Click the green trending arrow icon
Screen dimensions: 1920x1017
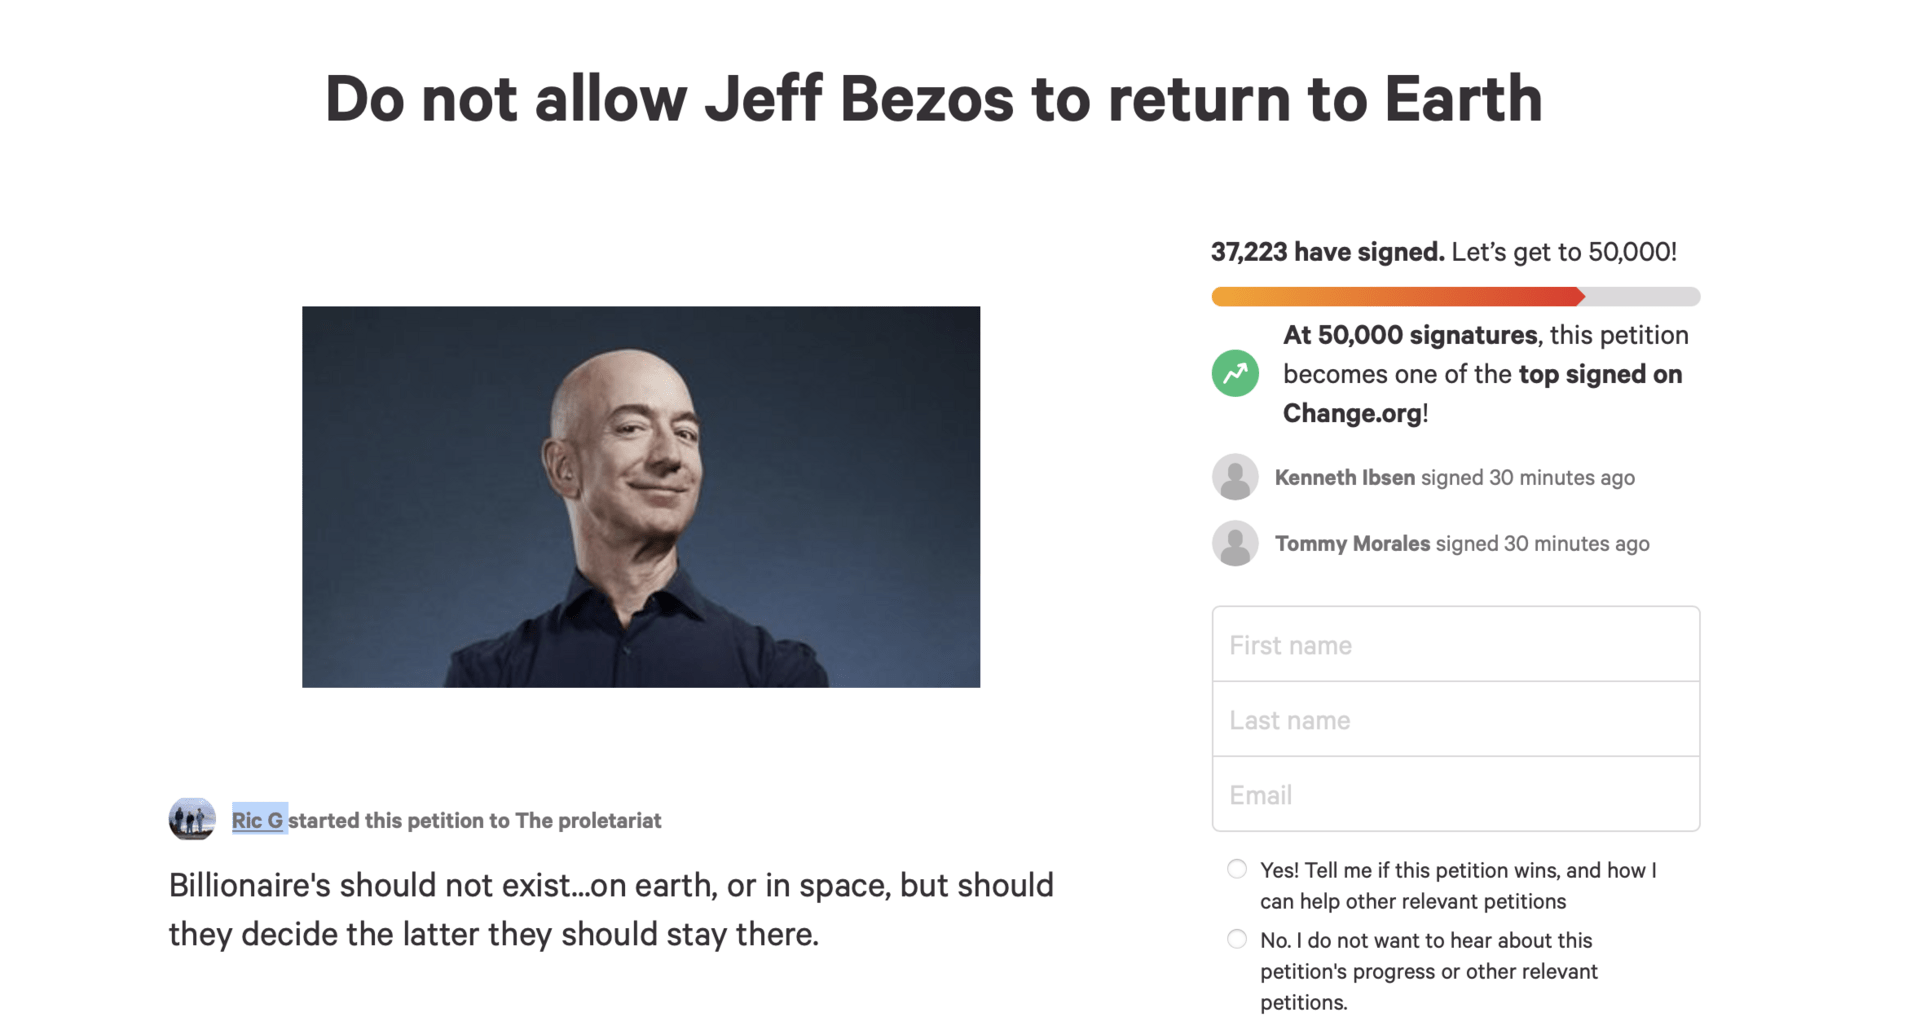tap(1235, 373)
